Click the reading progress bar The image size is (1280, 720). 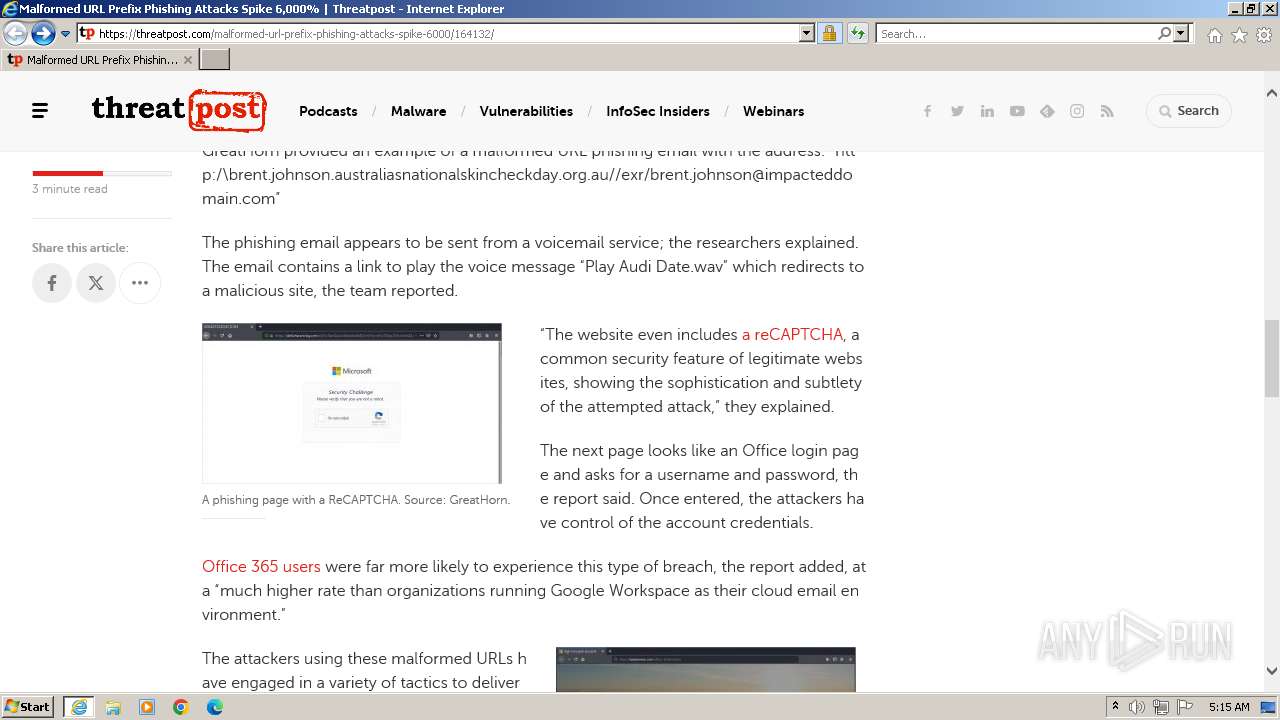click(x=102, y=173)
